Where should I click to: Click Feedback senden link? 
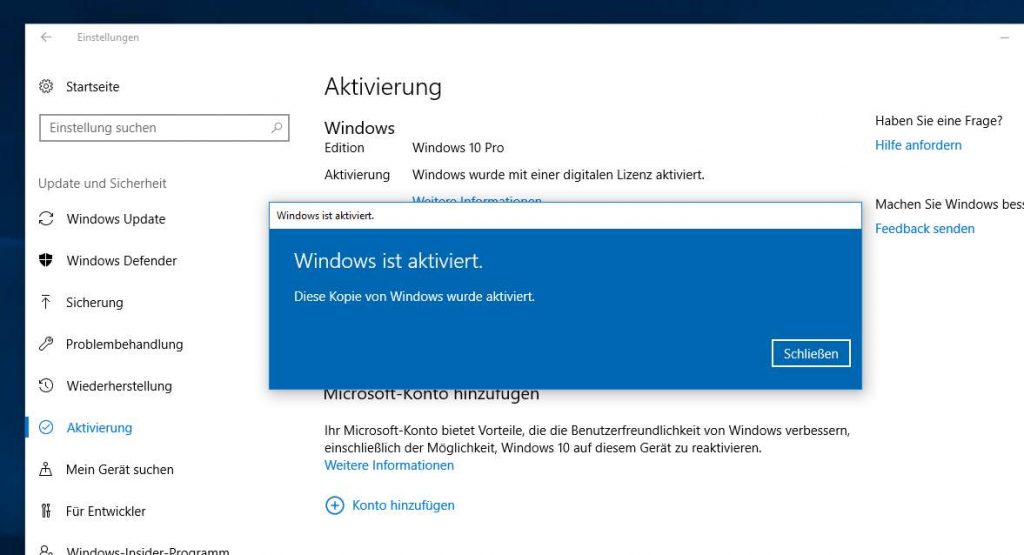pyautogui.click(x=925, y=229)
